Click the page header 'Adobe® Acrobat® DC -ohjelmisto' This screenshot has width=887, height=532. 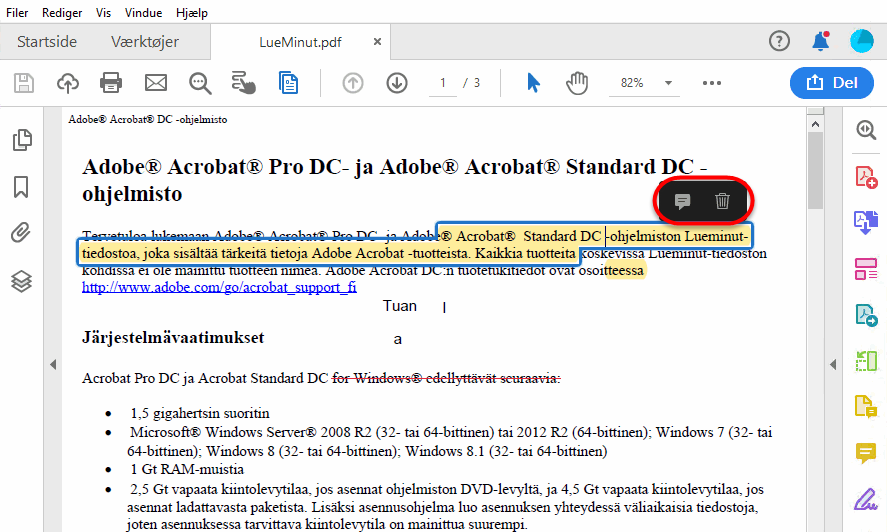point(148,119)
